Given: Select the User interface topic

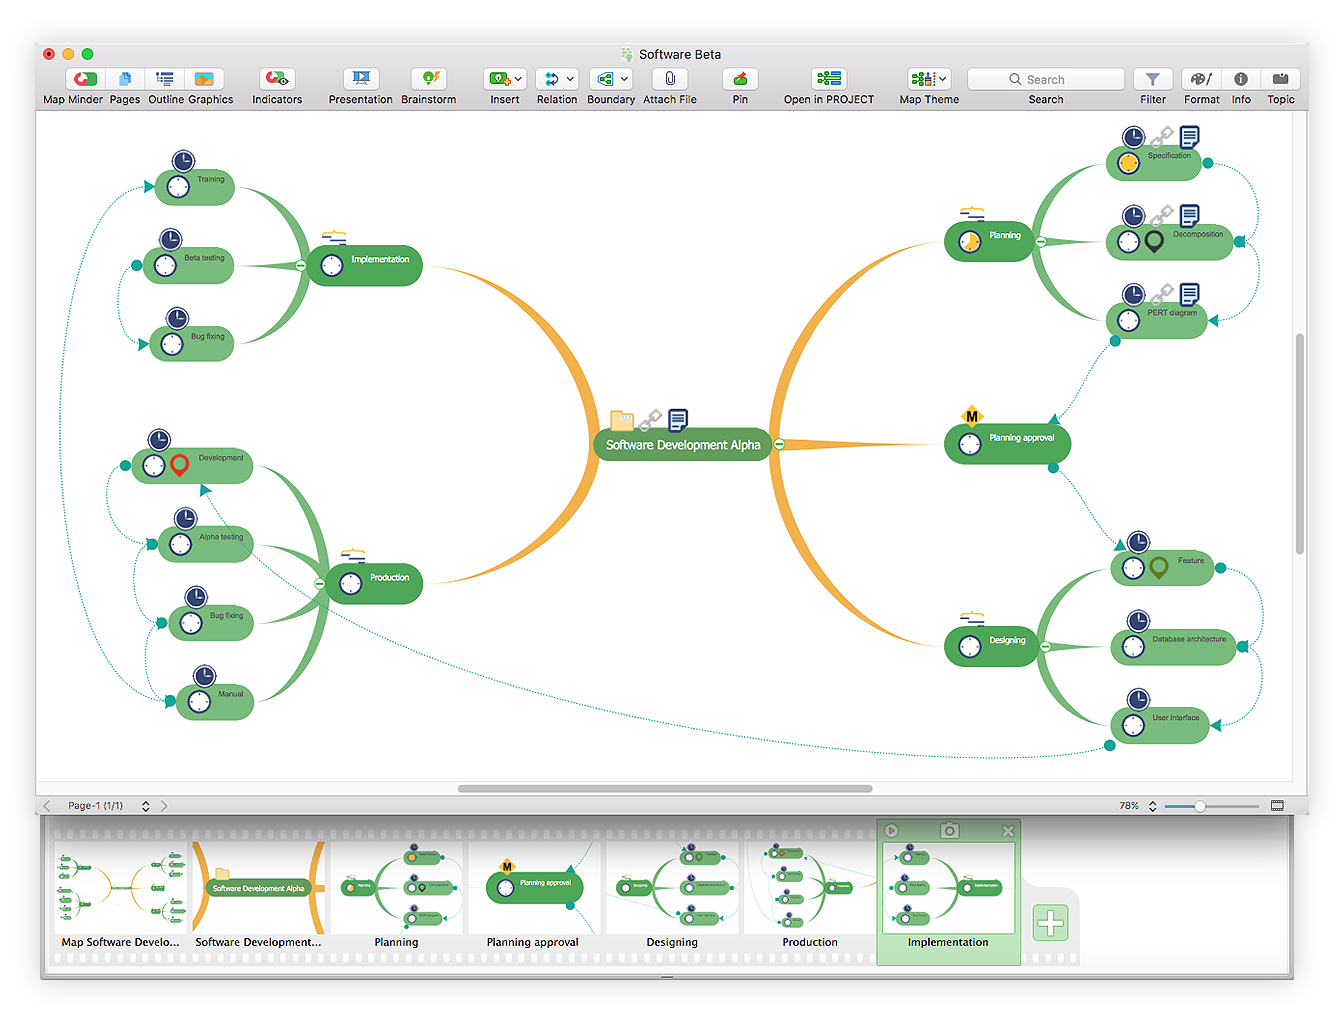Looking at the screenshot, I should (x=1160, y=725).
